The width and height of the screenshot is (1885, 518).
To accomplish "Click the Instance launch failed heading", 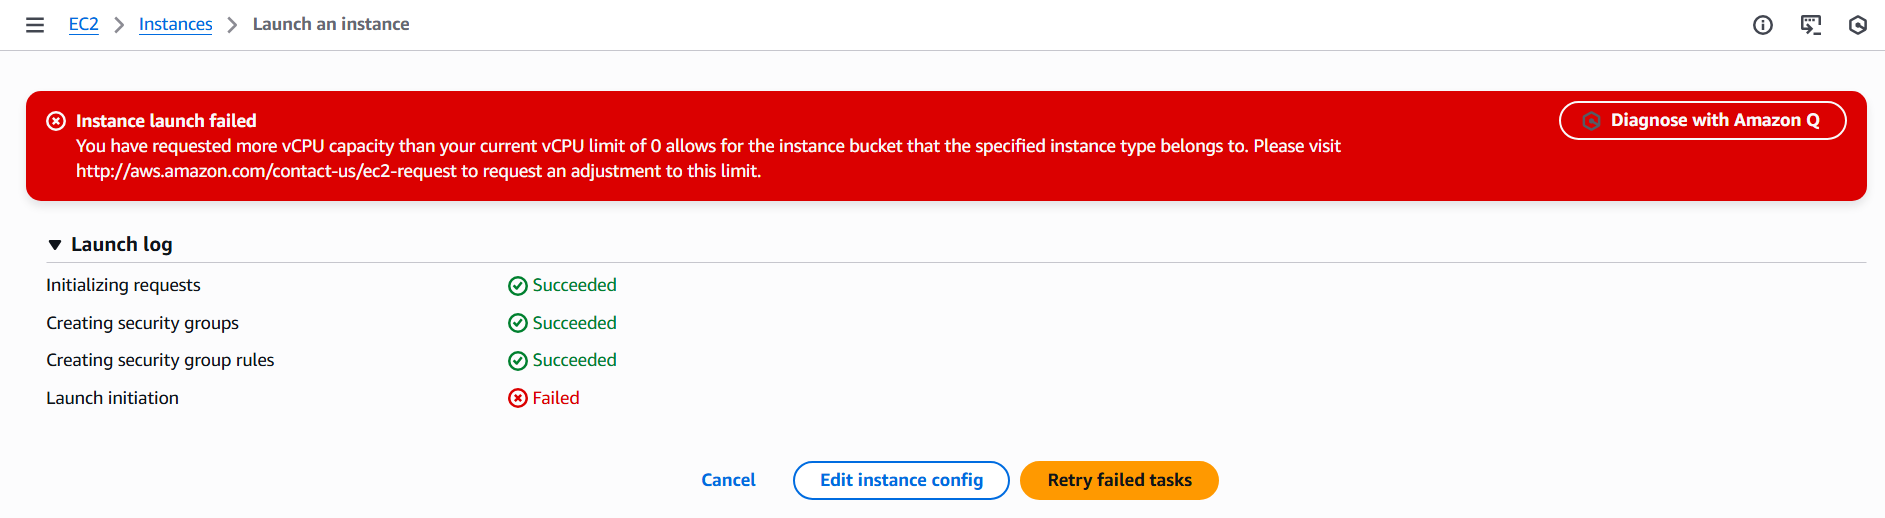I will pyautogui.click(x=166, y=121).
